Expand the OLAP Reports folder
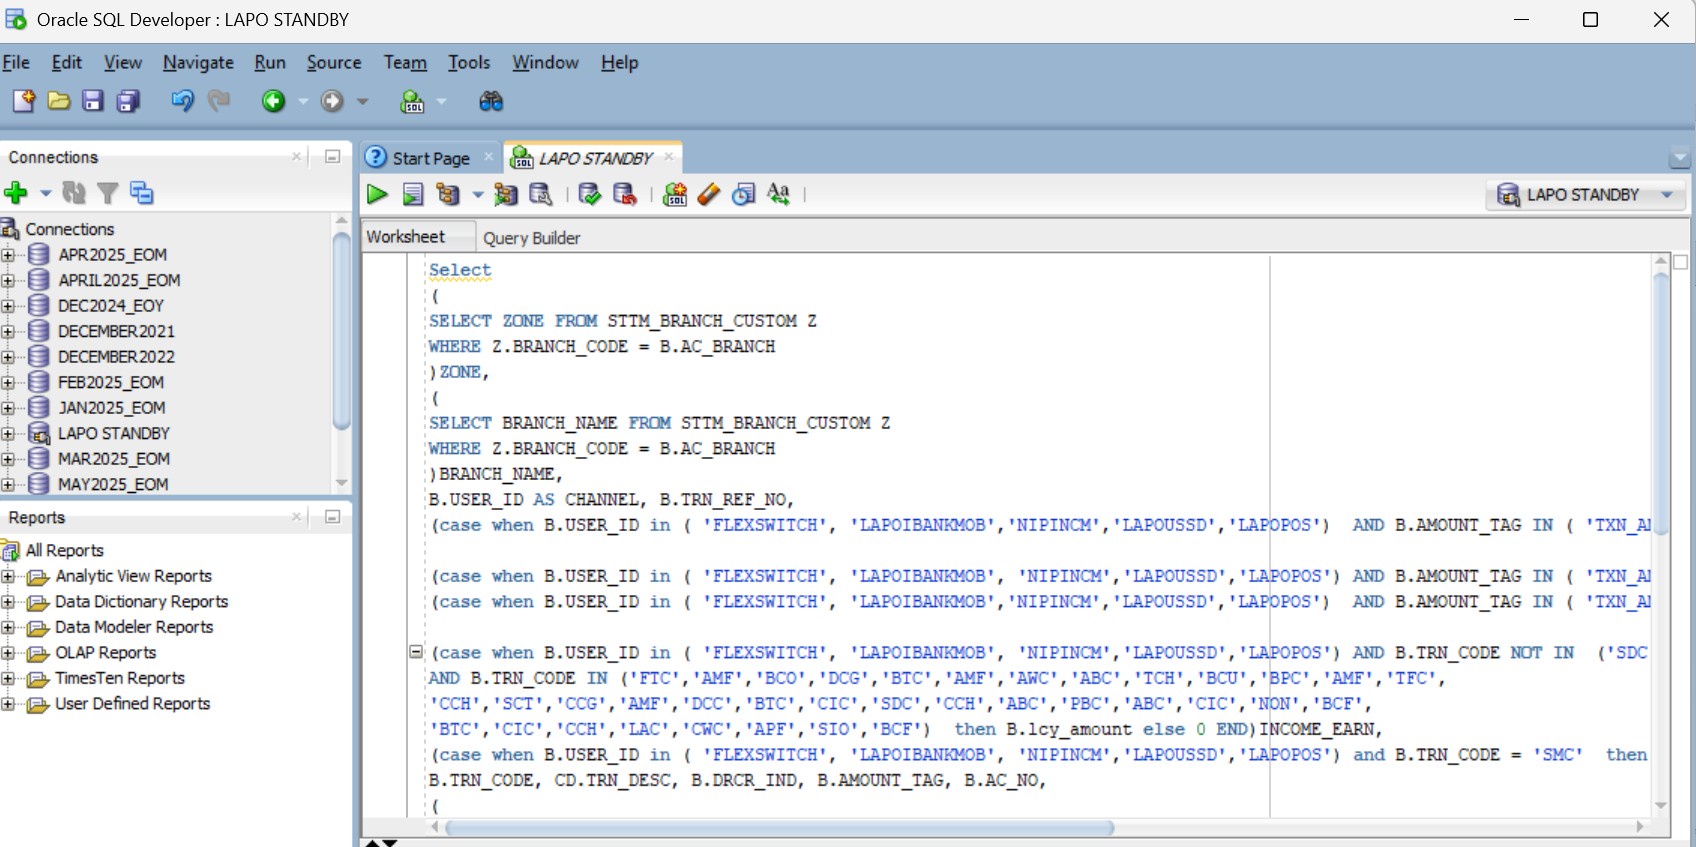The image size is (1696, 847). pyautogui.click(x=8, y=653)
